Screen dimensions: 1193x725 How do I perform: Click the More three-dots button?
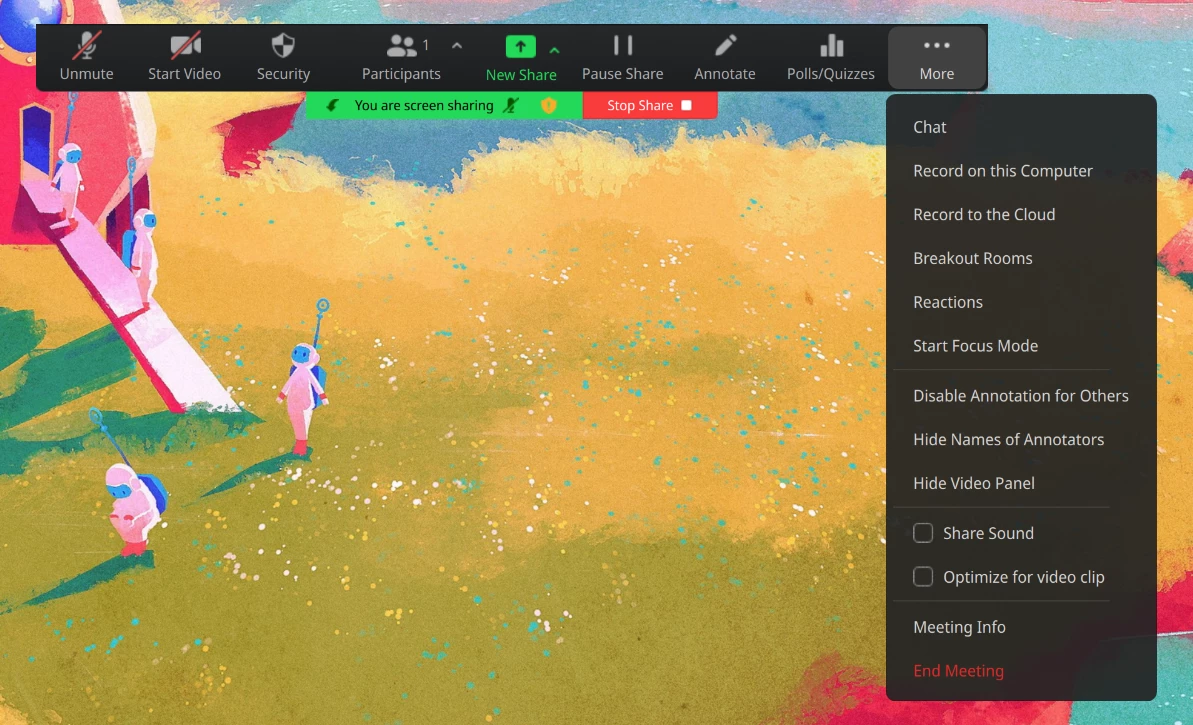(937, 57)
